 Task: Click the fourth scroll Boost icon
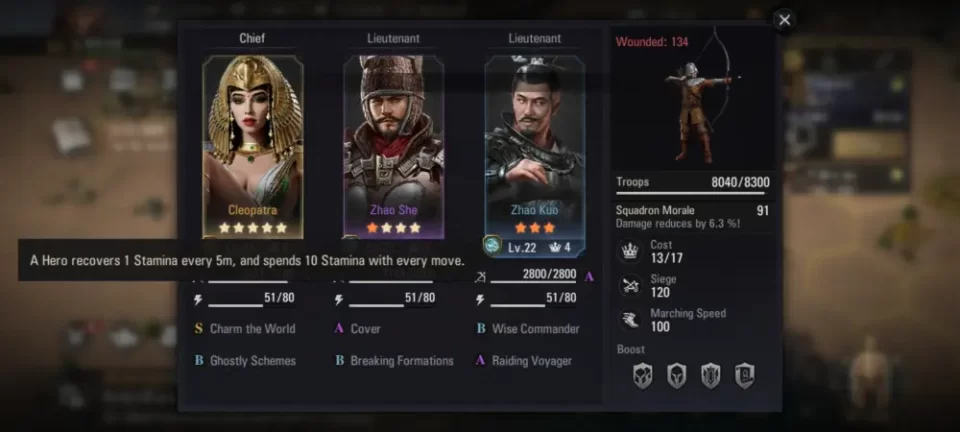[744, 376]
